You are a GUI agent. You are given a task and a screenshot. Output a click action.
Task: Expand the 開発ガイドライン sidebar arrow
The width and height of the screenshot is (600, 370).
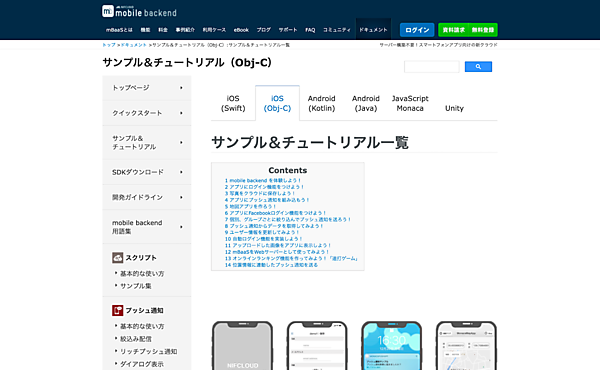181,197
